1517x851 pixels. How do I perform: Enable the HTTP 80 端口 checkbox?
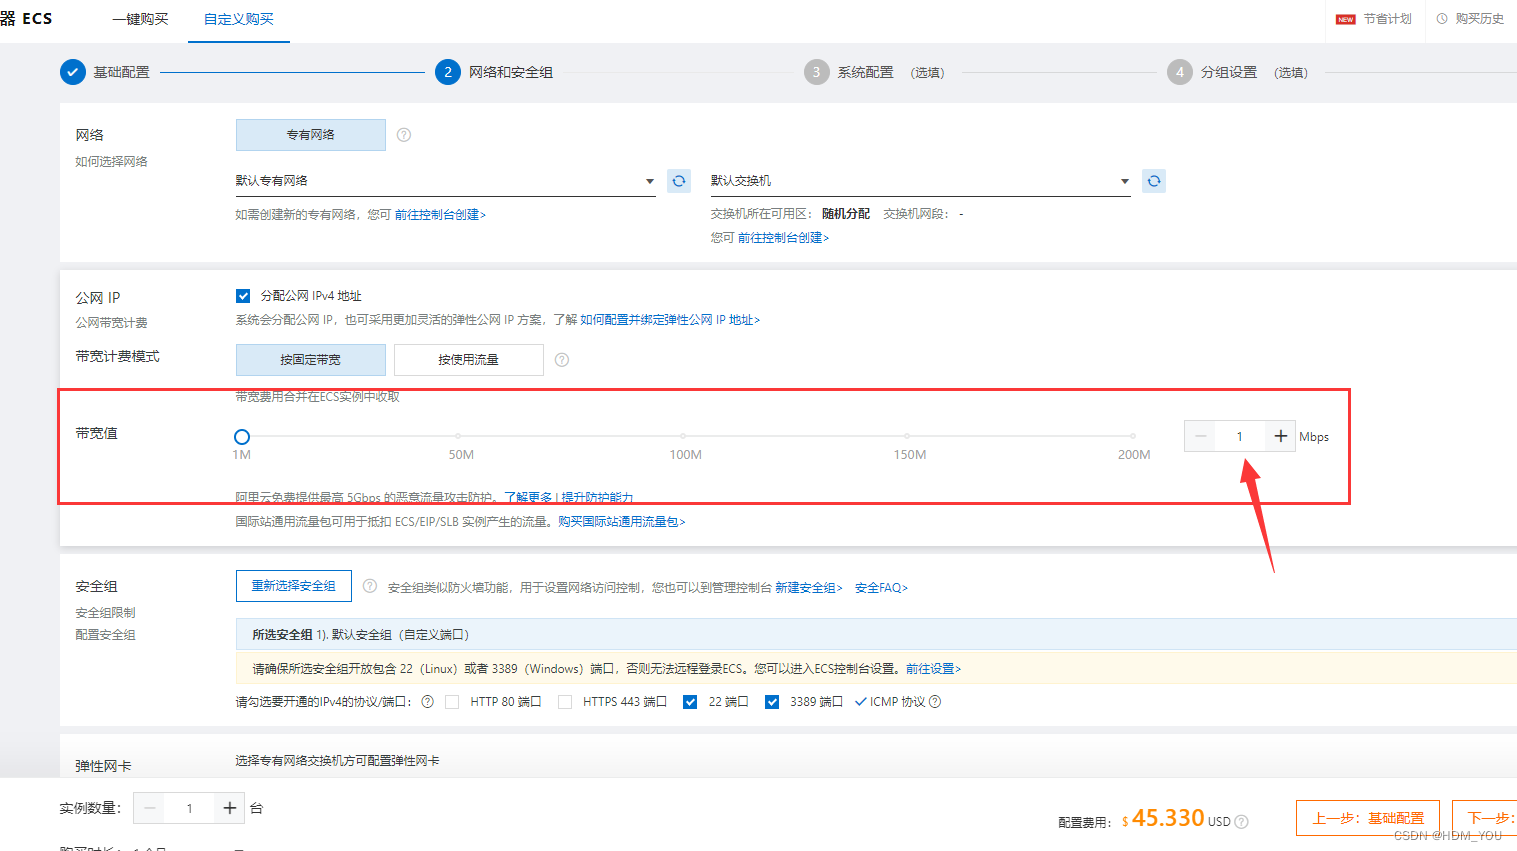[452, 701]
